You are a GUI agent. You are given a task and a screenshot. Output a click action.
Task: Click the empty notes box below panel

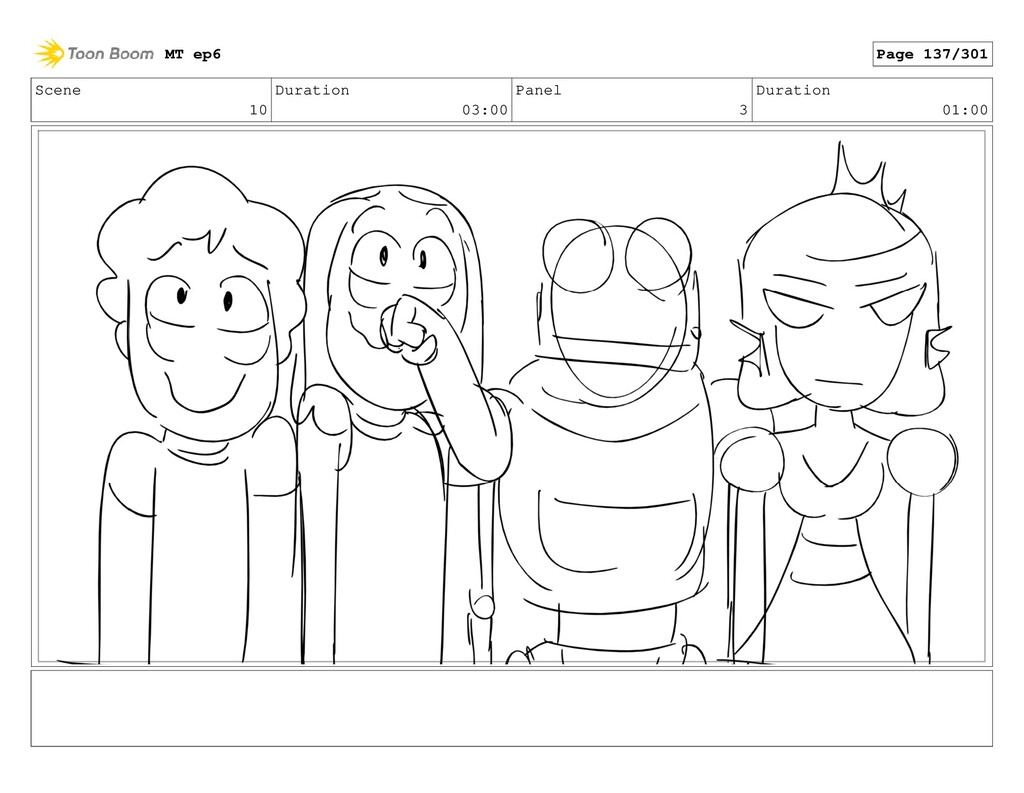coord(511,708)
